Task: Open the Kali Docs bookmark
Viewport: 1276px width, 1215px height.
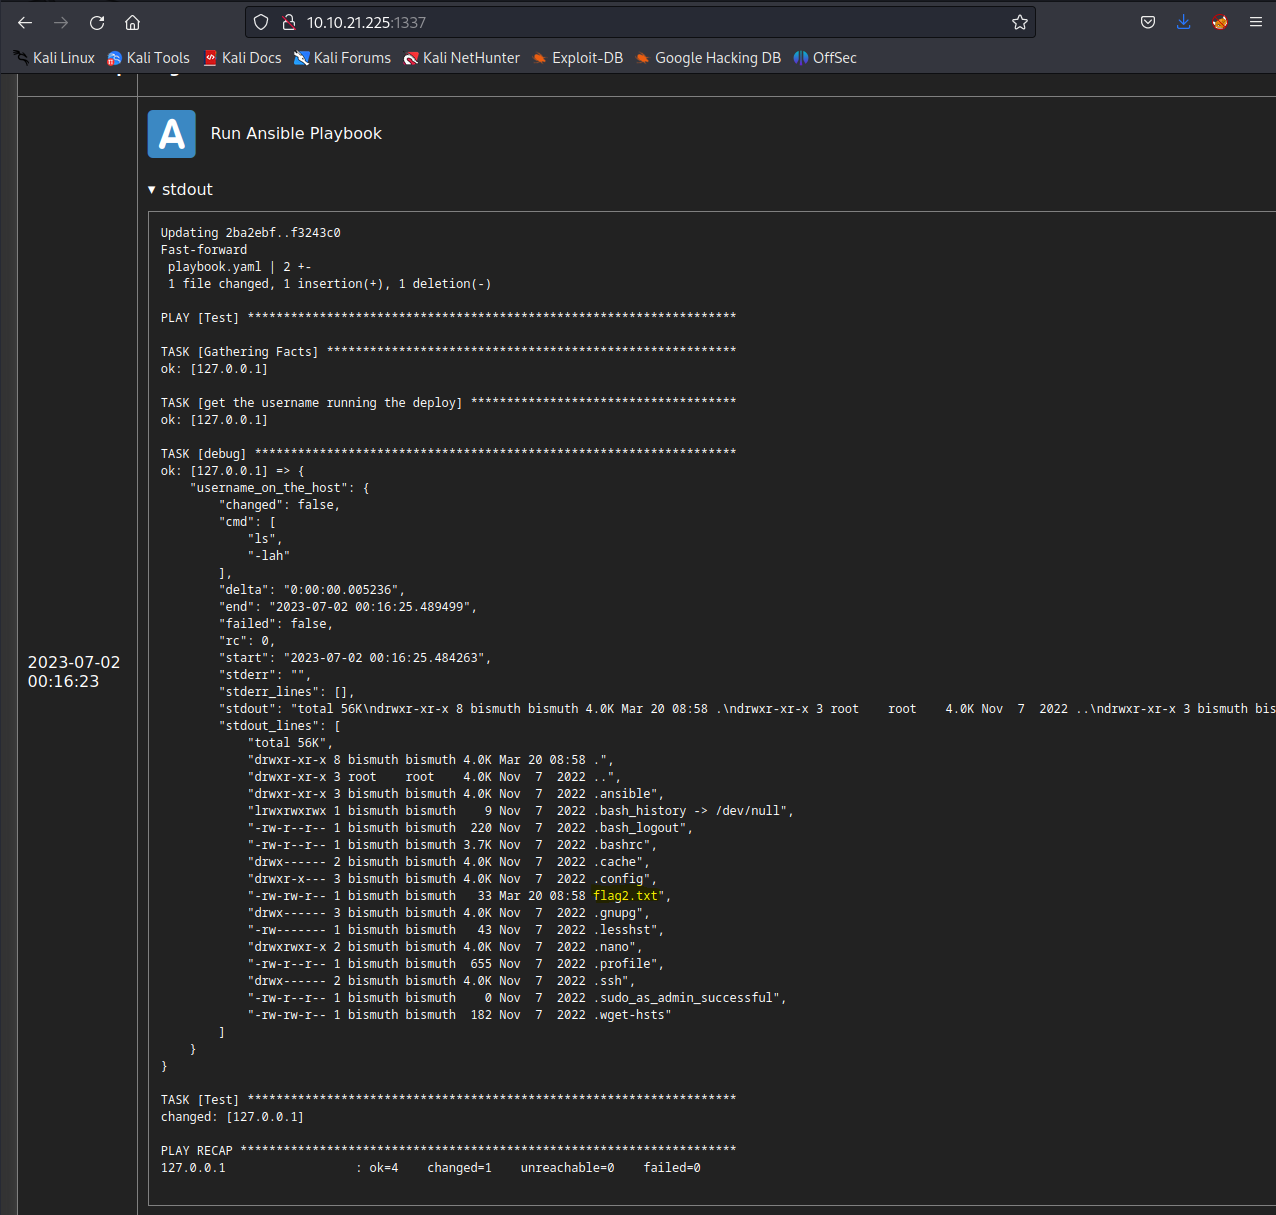Action: (x=242, y=58)
